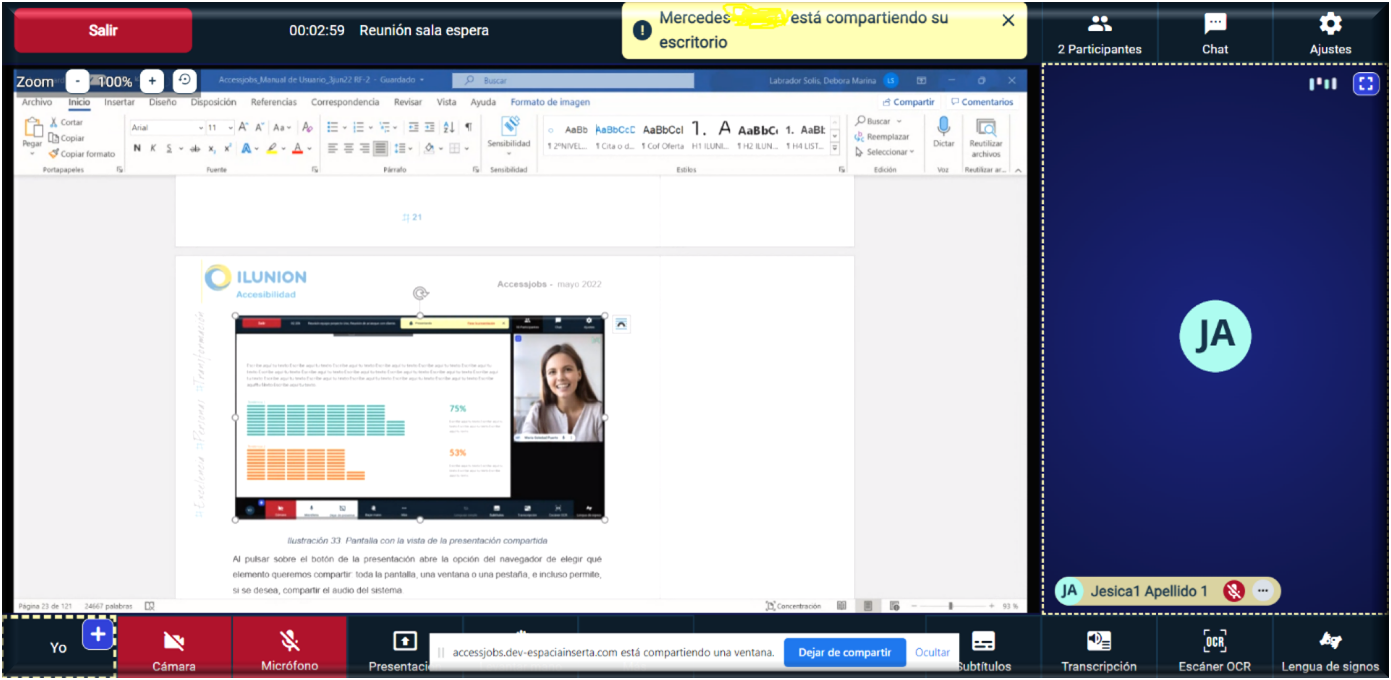Expand the Estilos gallery
The width and height of the screenshot is (1391, 680).
click(x=835, y=150)
